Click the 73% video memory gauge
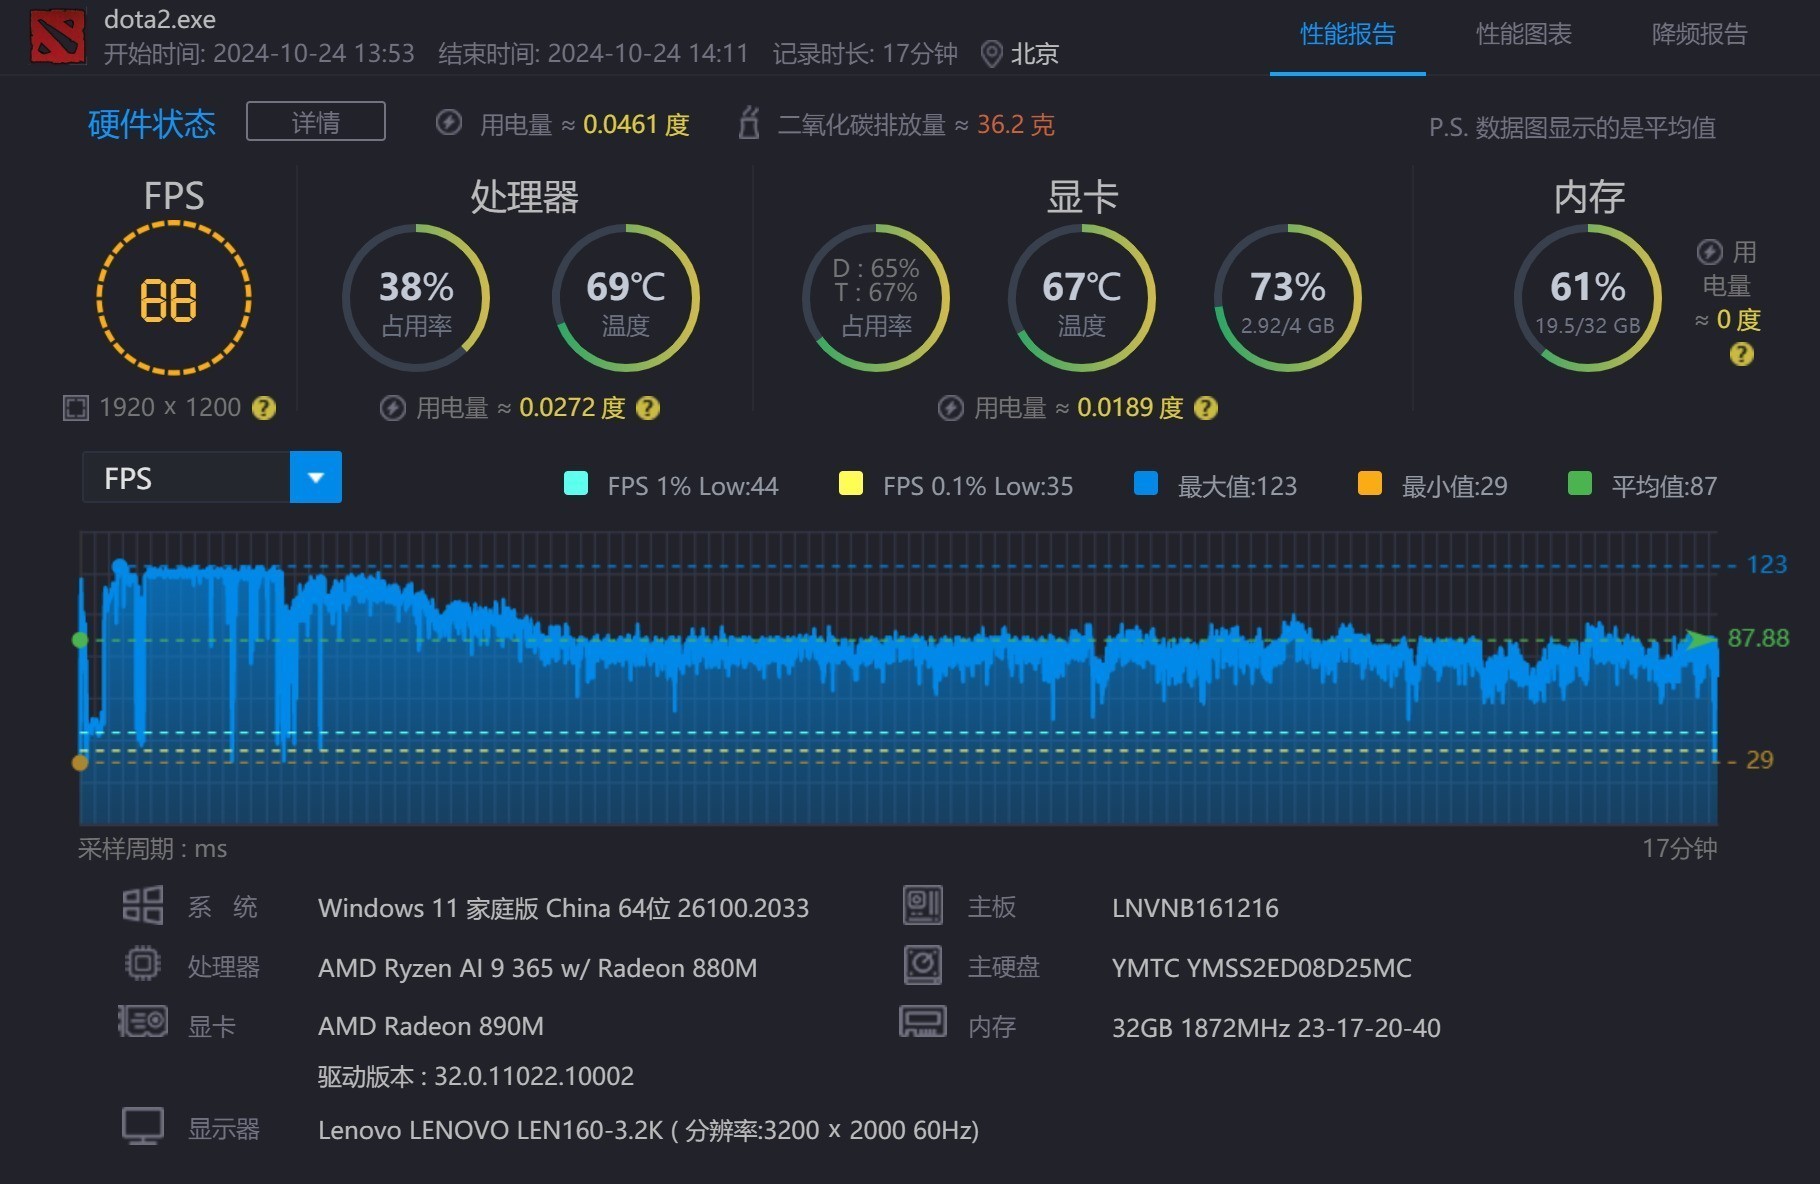This screenshot has height=1184, width=1820. 1287,298
